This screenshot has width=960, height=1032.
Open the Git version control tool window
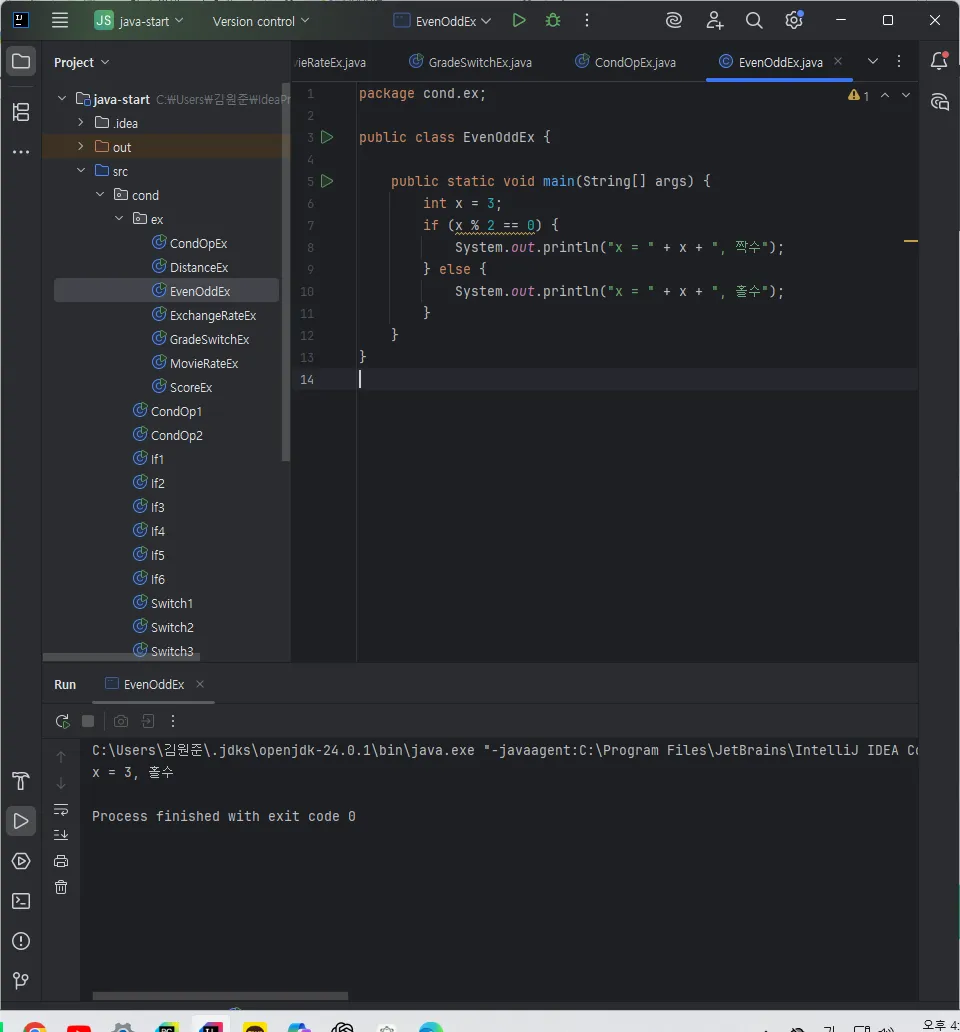tap(21, 981)
